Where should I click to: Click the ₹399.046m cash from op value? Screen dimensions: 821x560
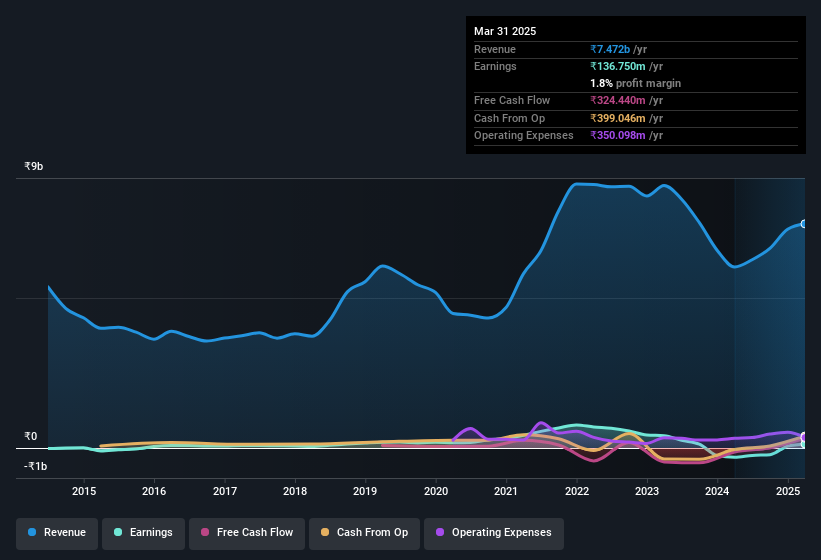pyautogui.click(x=618, y=118)
